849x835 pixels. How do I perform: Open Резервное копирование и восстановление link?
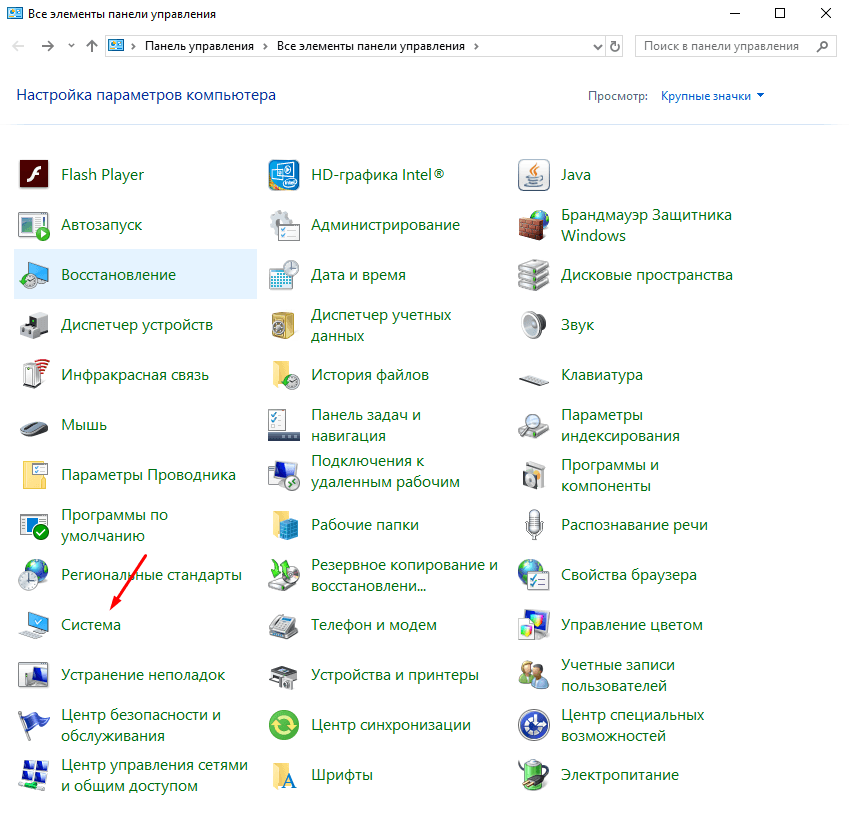(404, 575)
